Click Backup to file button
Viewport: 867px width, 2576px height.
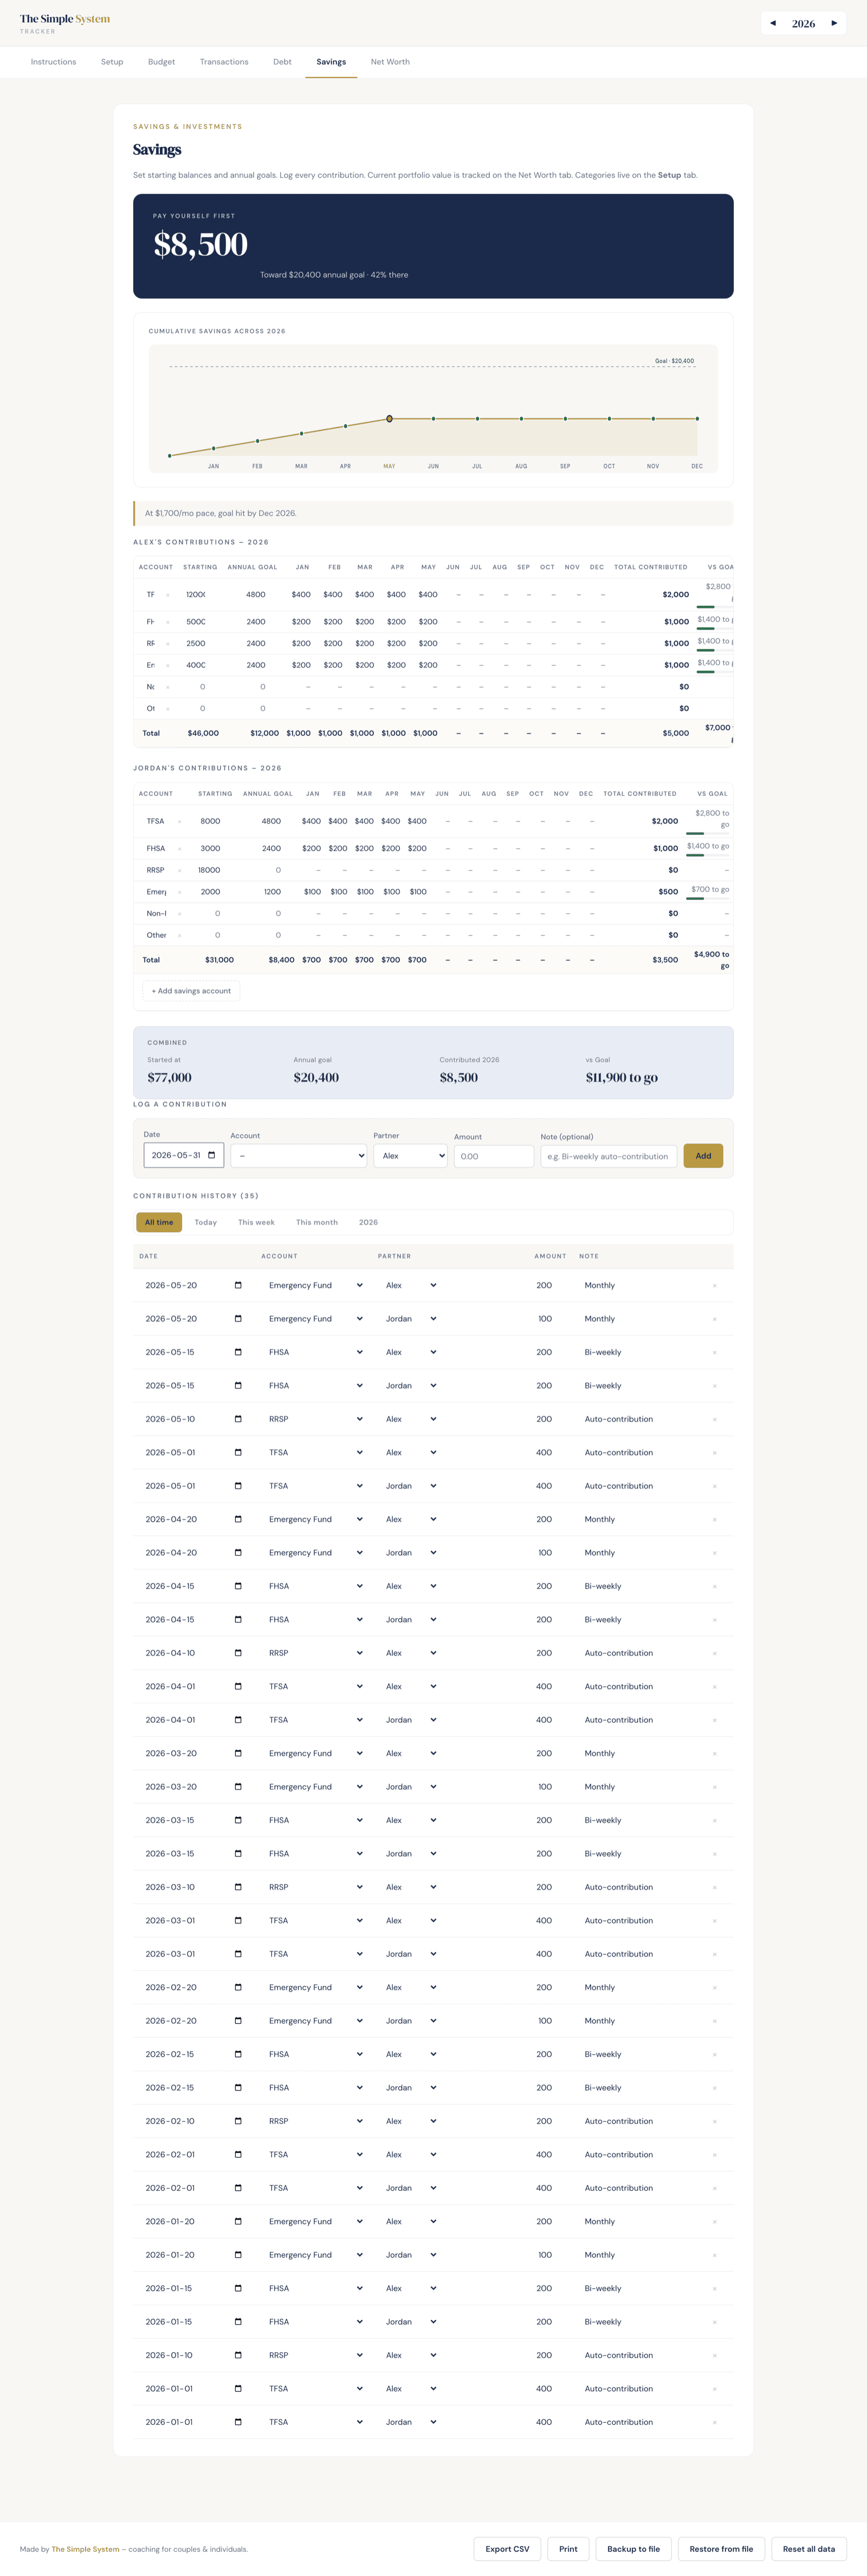click(633, 2549)
